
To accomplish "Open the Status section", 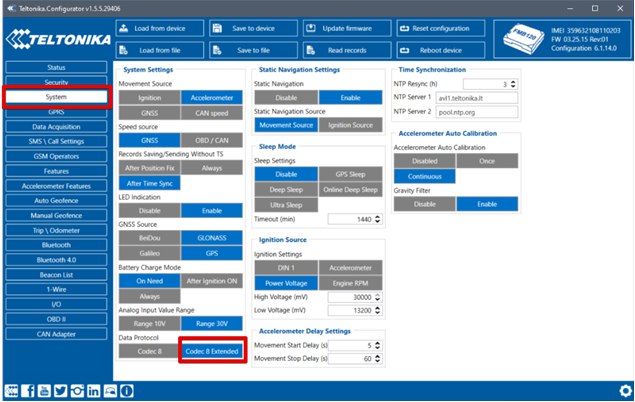I will coord(56,68).
